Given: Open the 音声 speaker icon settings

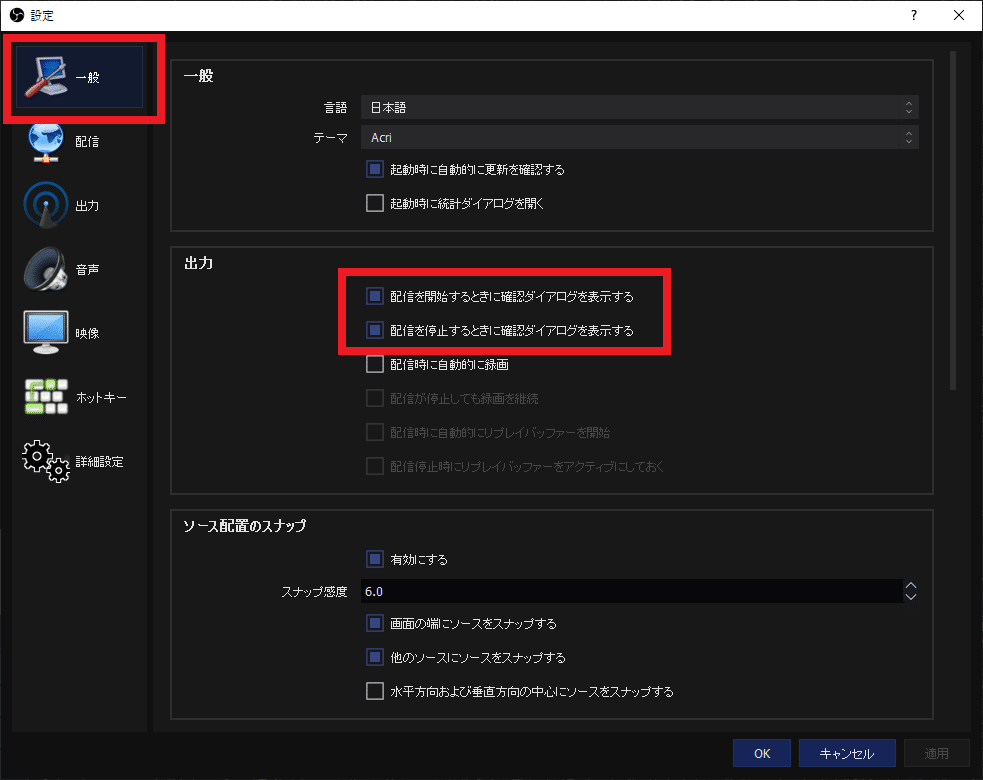Looking at the screenshot, I should [46, 269].
